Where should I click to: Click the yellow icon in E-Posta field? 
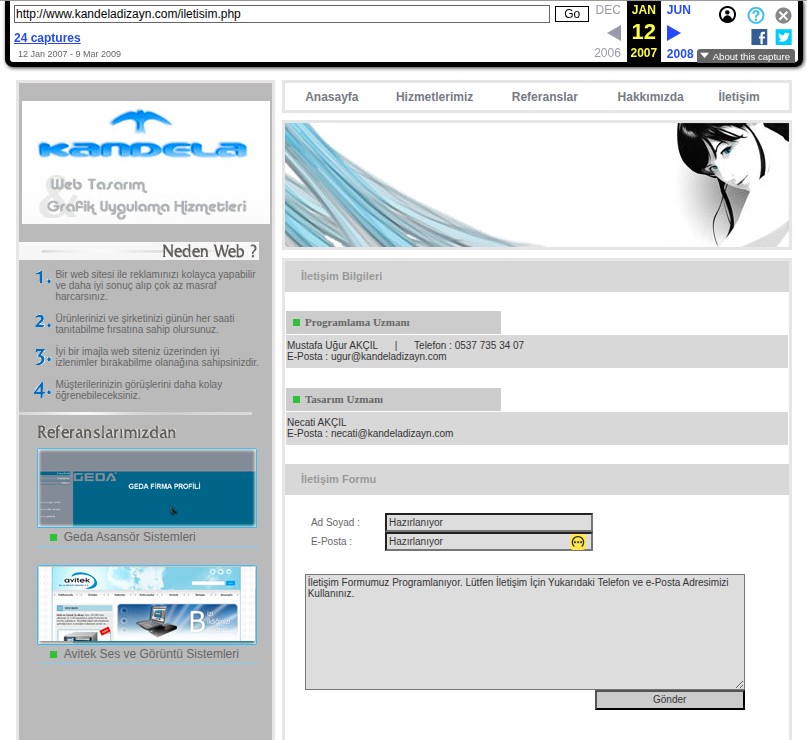click(578, 542)
